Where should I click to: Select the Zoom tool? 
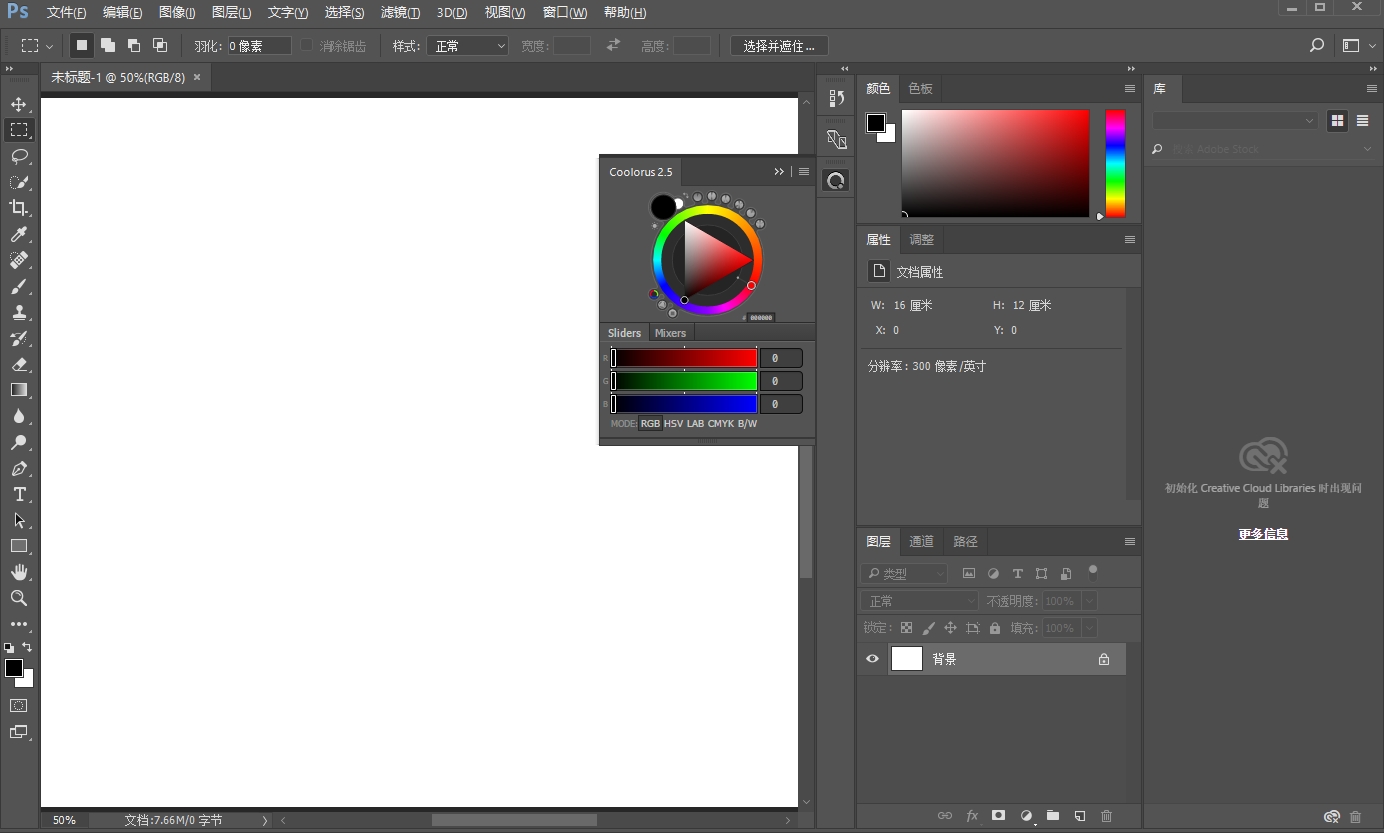(20, 598)
